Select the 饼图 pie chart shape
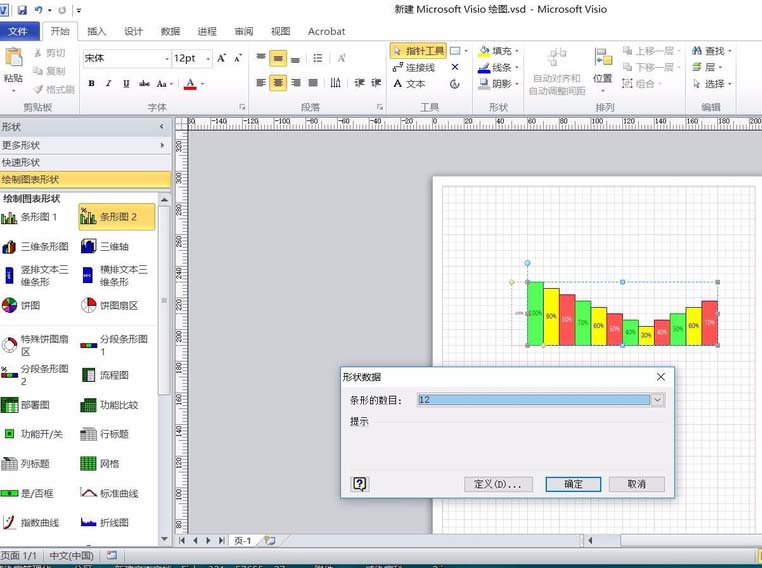Viewport: 762px width, 568px height. [x=21, y=305]
